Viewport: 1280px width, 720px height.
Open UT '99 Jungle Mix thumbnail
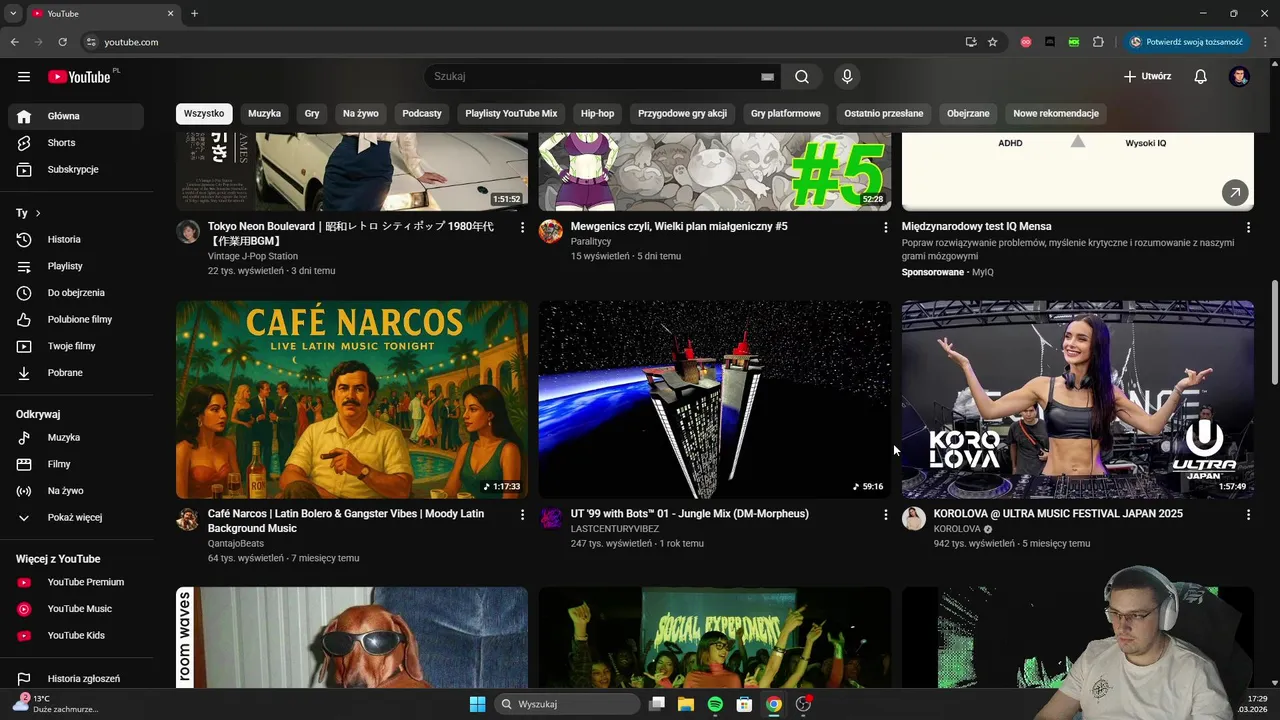click(715, 400)
